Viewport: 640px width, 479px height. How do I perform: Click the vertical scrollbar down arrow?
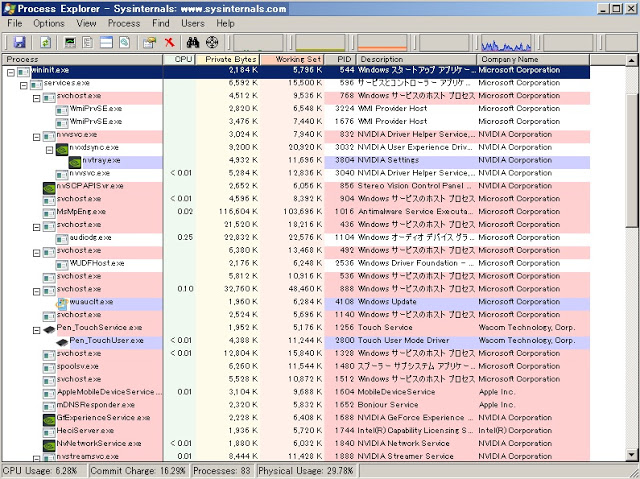tap(631, 455)
